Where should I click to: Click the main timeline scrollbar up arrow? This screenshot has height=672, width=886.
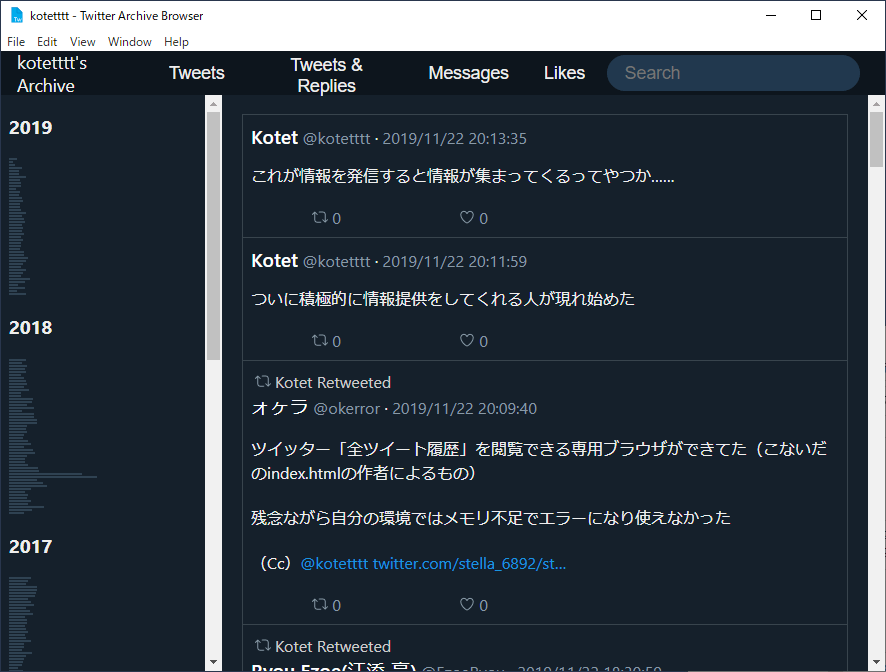click(x=876, y=104)
